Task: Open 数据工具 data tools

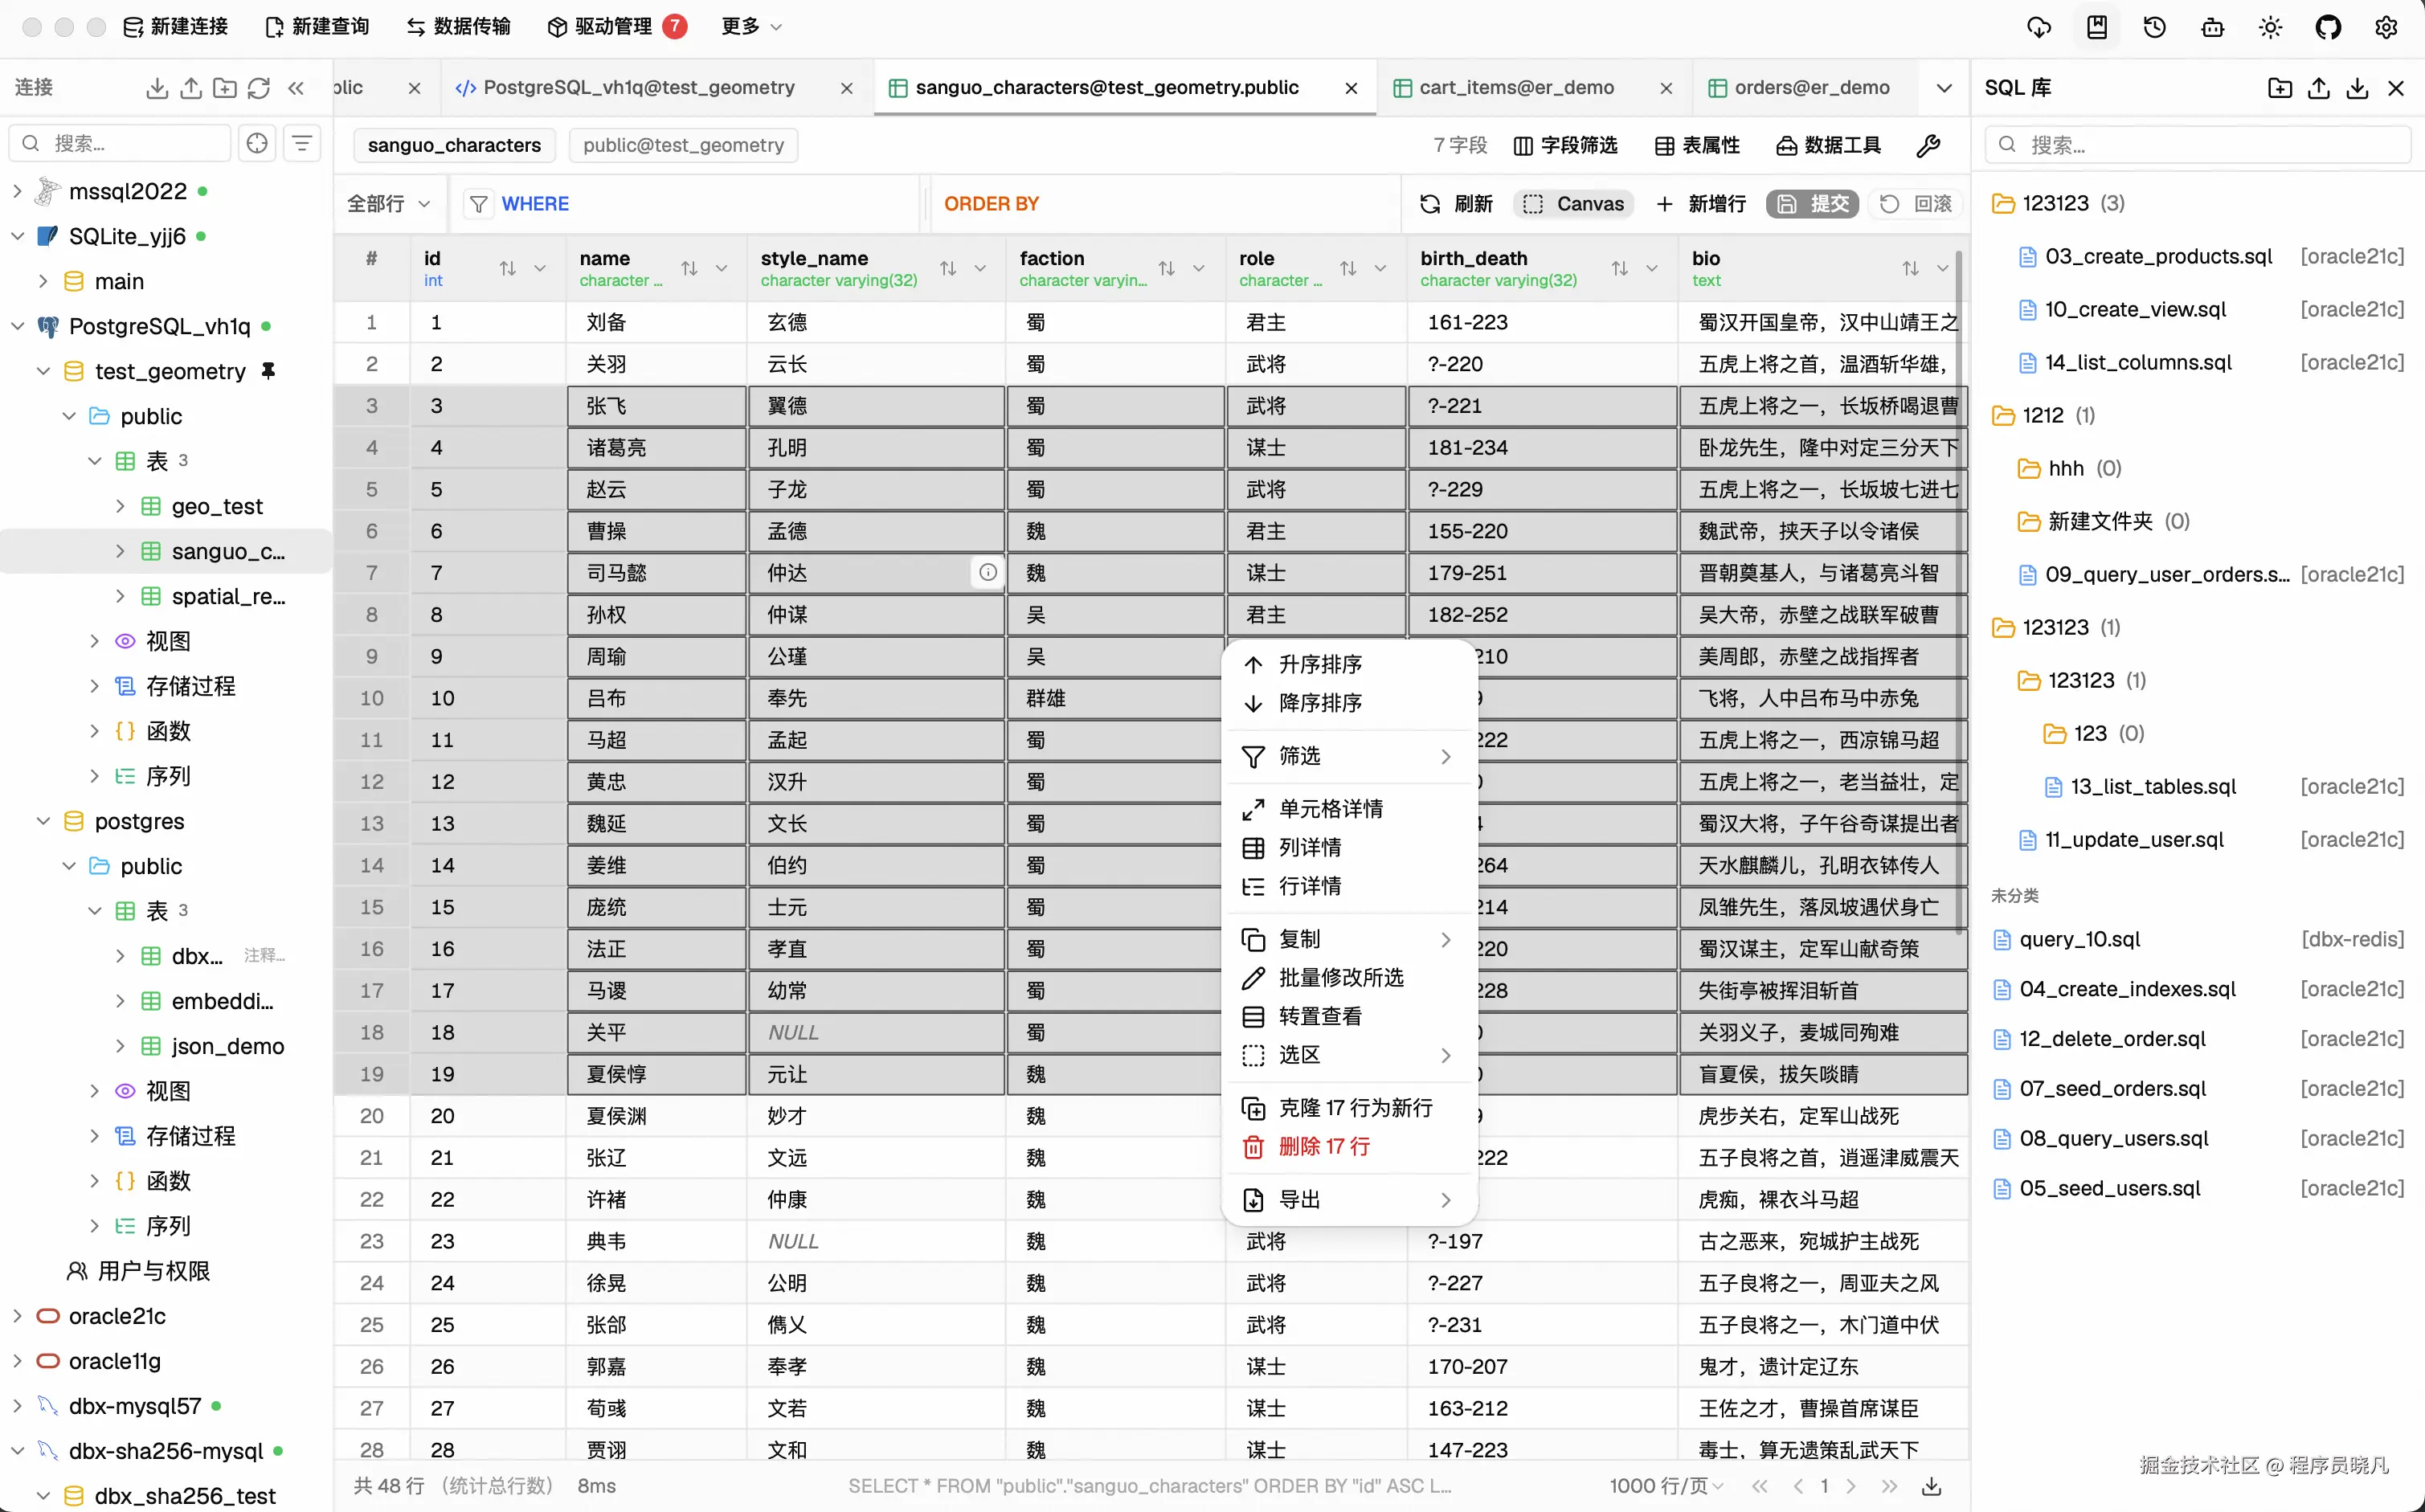Action: pos(1828,146)
